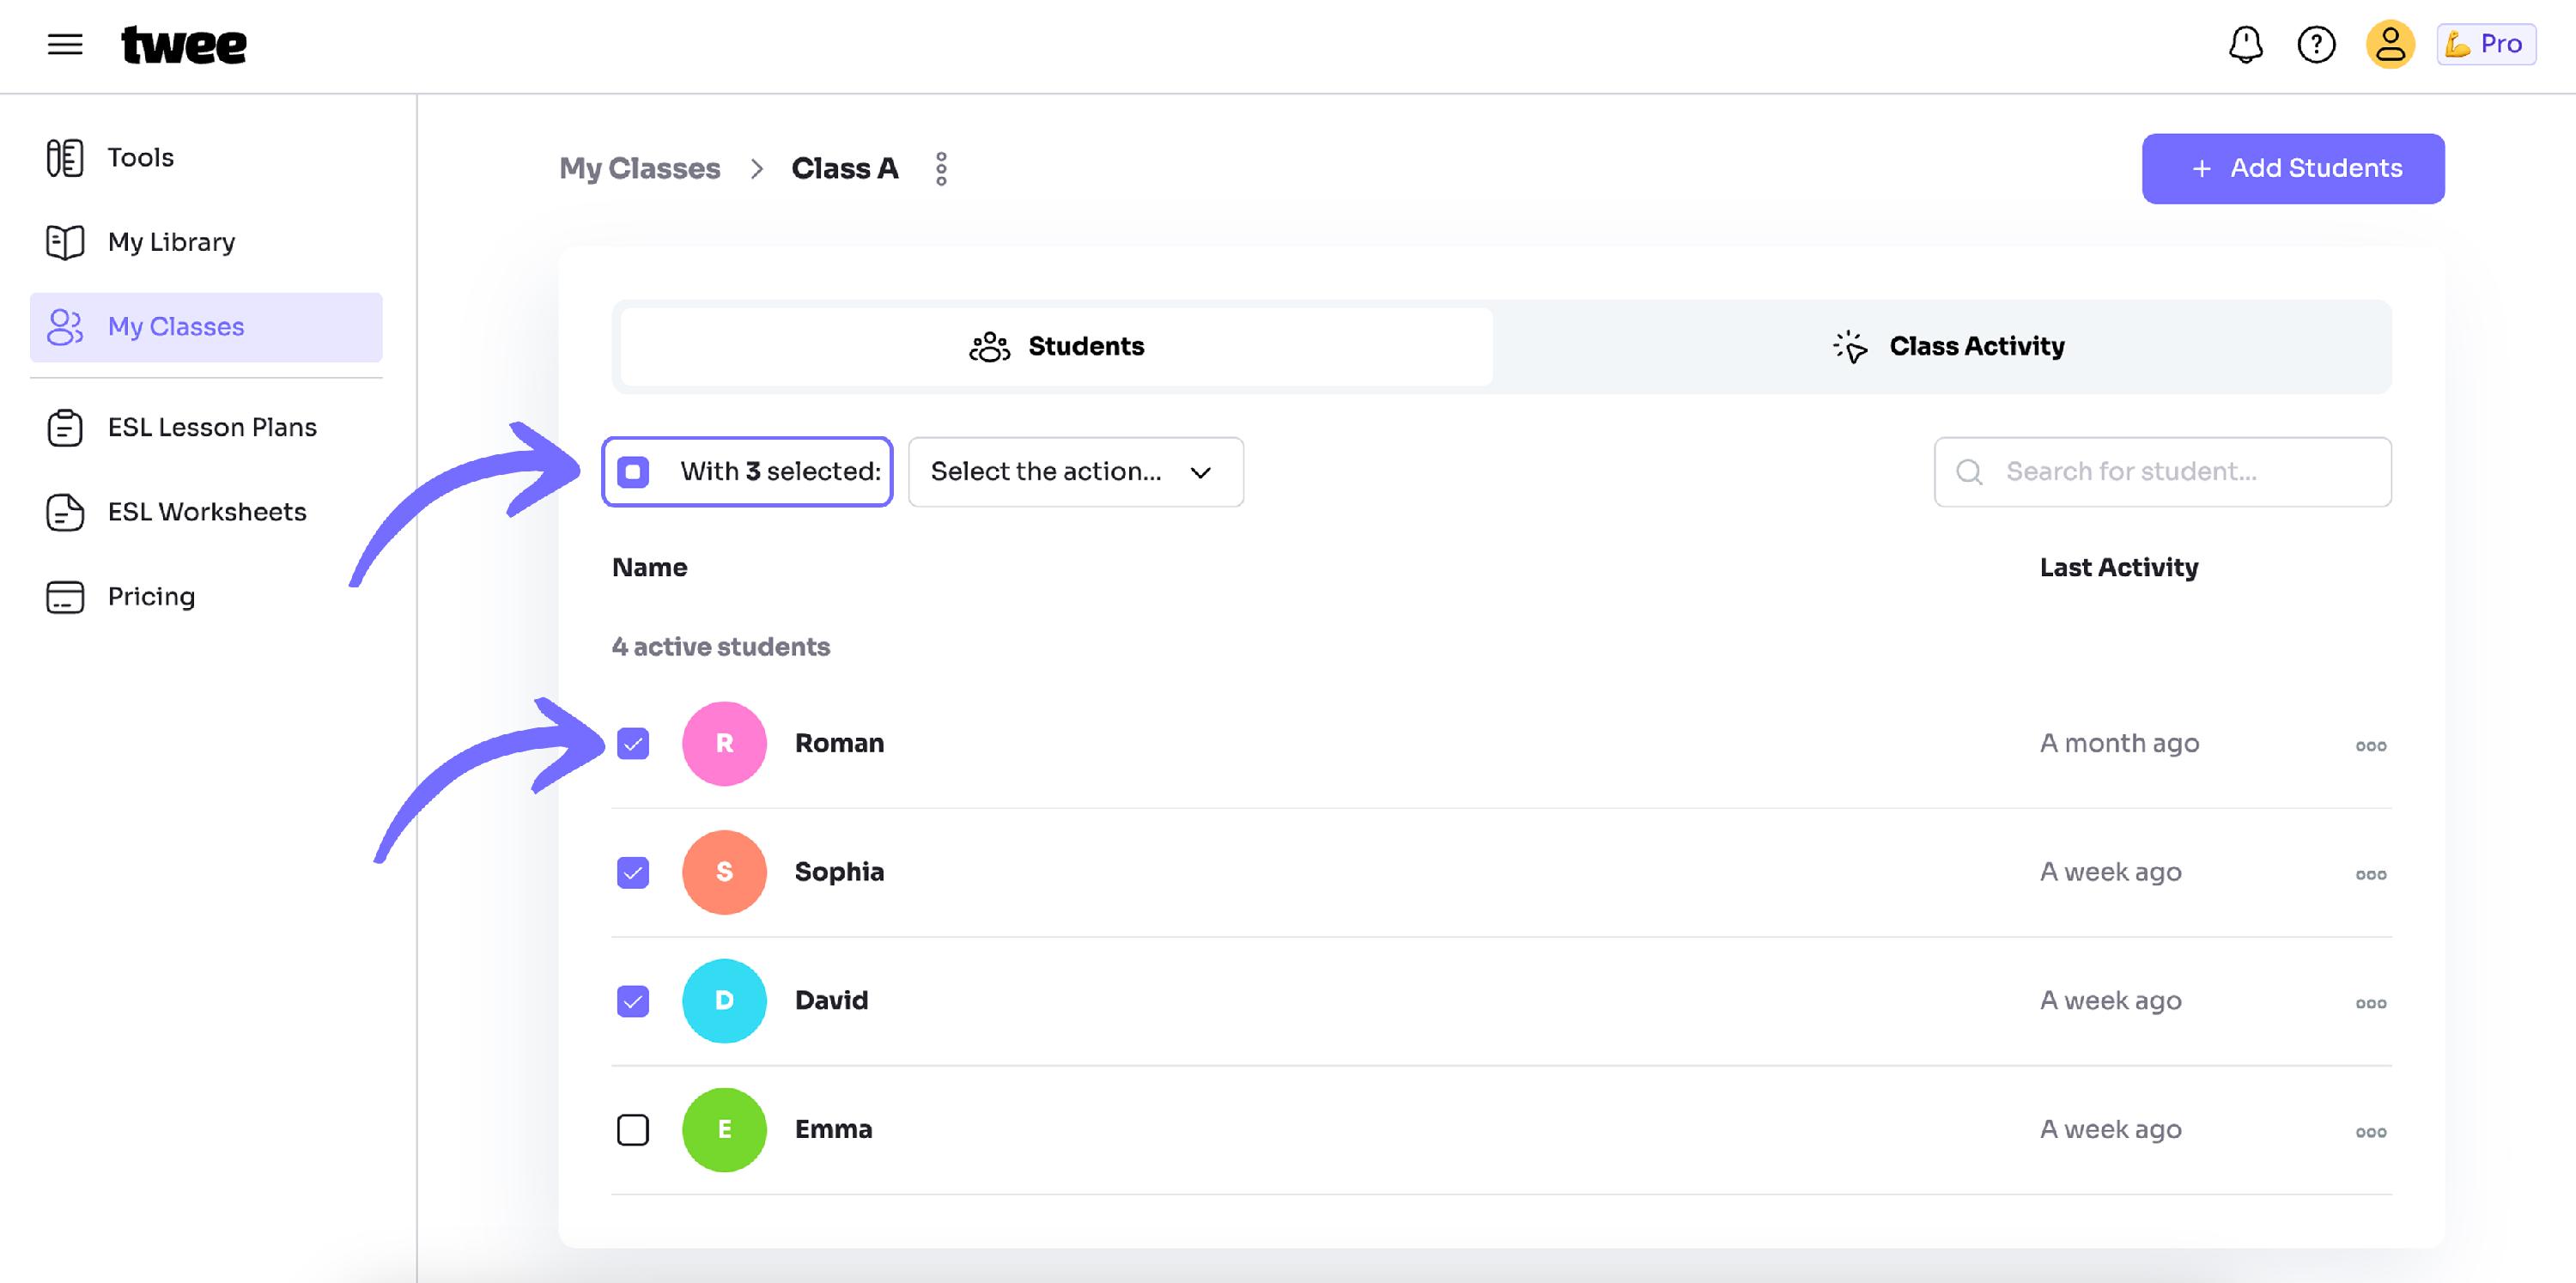The image size is (2576, 1283).
Task: Switch to the Students tab
Action: pyautogui.click(x=1056, y=347)
